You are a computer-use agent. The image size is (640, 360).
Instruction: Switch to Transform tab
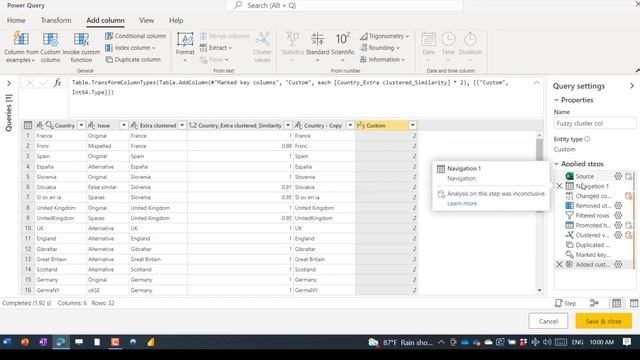(x=56, y=20)
